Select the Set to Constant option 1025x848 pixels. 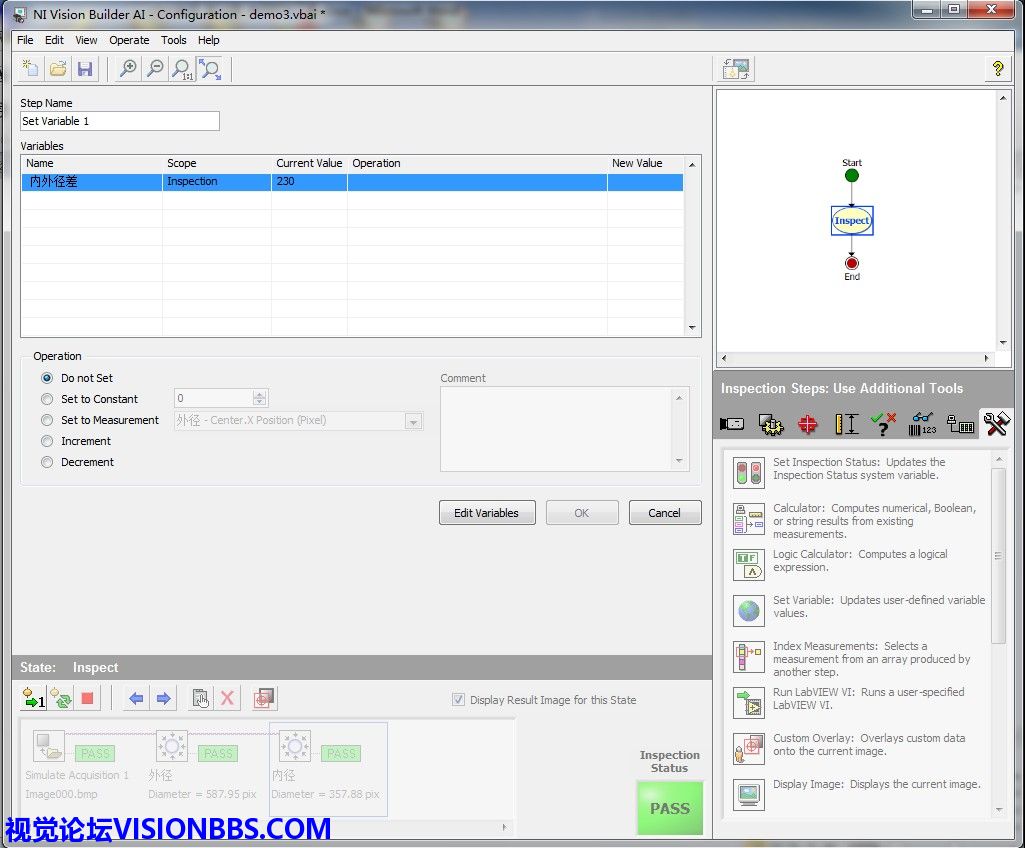[x=47, y=399]
